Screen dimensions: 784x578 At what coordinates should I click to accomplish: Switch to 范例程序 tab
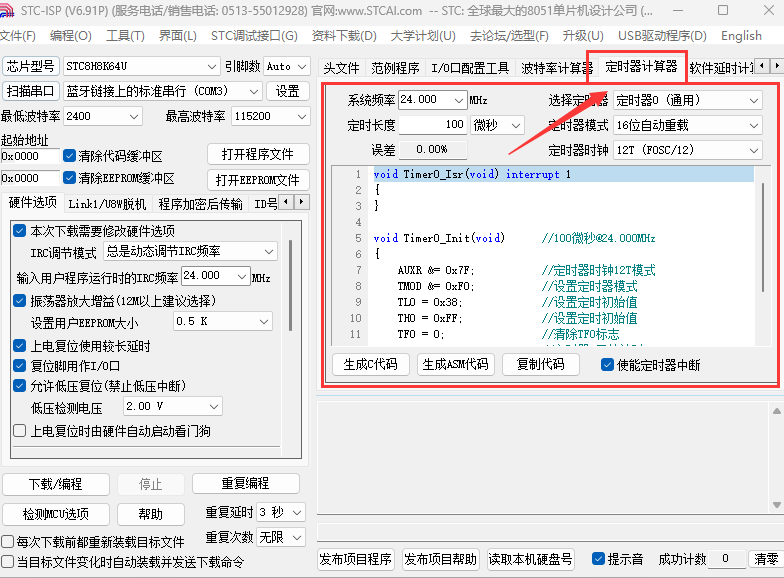click(395, 68)
